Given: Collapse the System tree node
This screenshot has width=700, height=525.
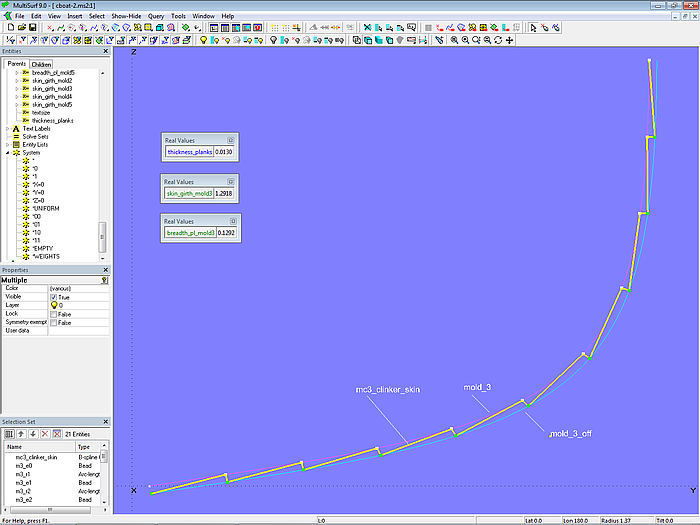Looking at the screenshot, I should 7,153.
